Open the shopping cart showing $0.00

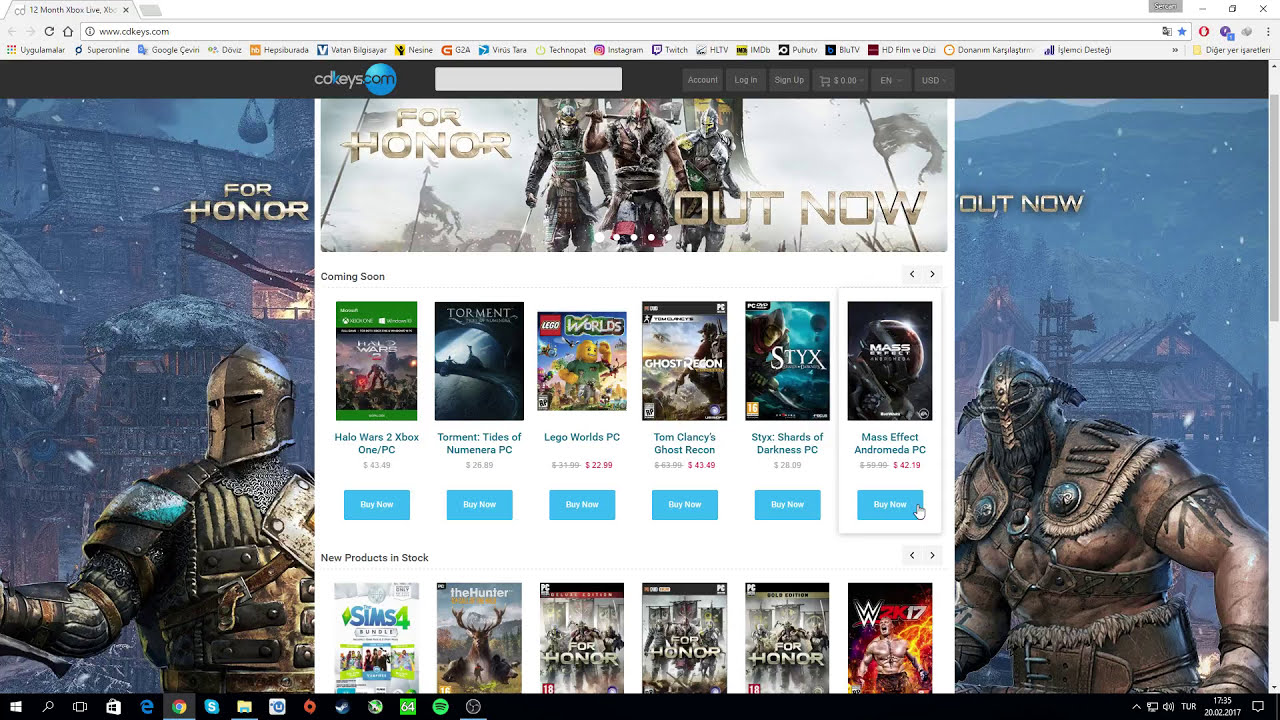pos(838,80)
